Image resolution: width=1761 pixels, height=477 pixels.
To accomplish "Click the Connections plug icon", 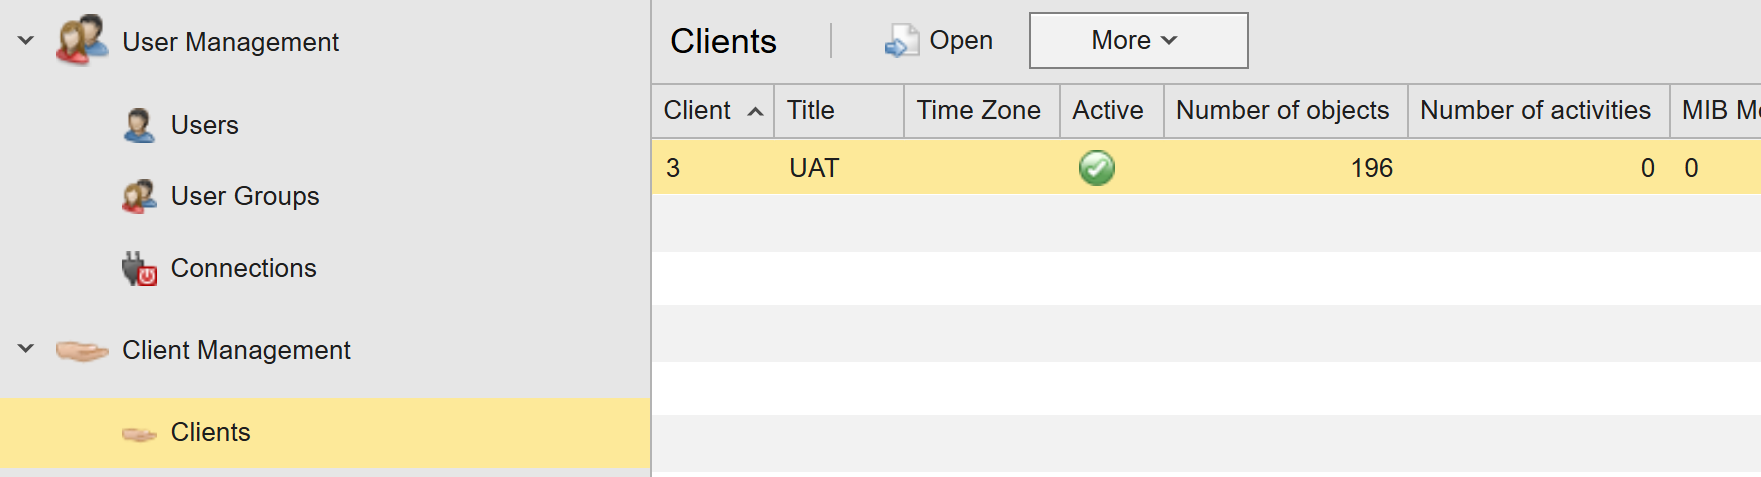I will point(139,268).
